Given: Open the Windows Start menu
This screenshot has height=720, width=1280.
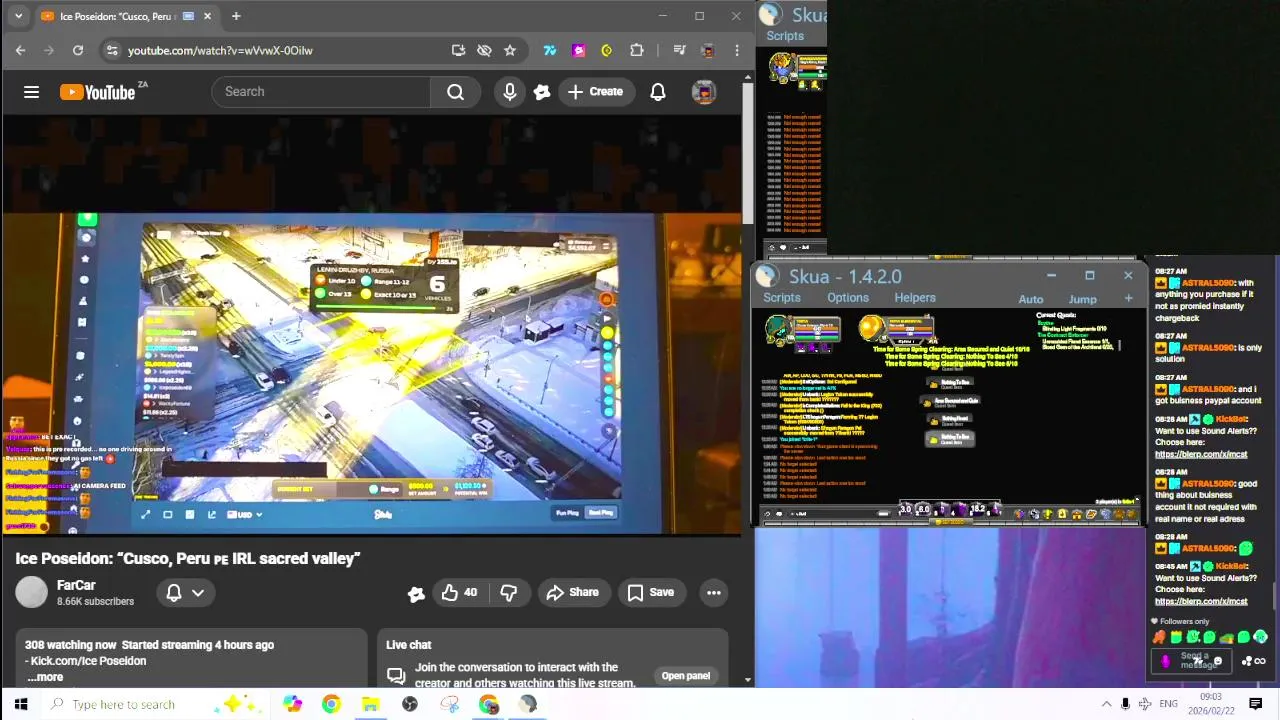Looking at the screenshot, I should [21, 704].
